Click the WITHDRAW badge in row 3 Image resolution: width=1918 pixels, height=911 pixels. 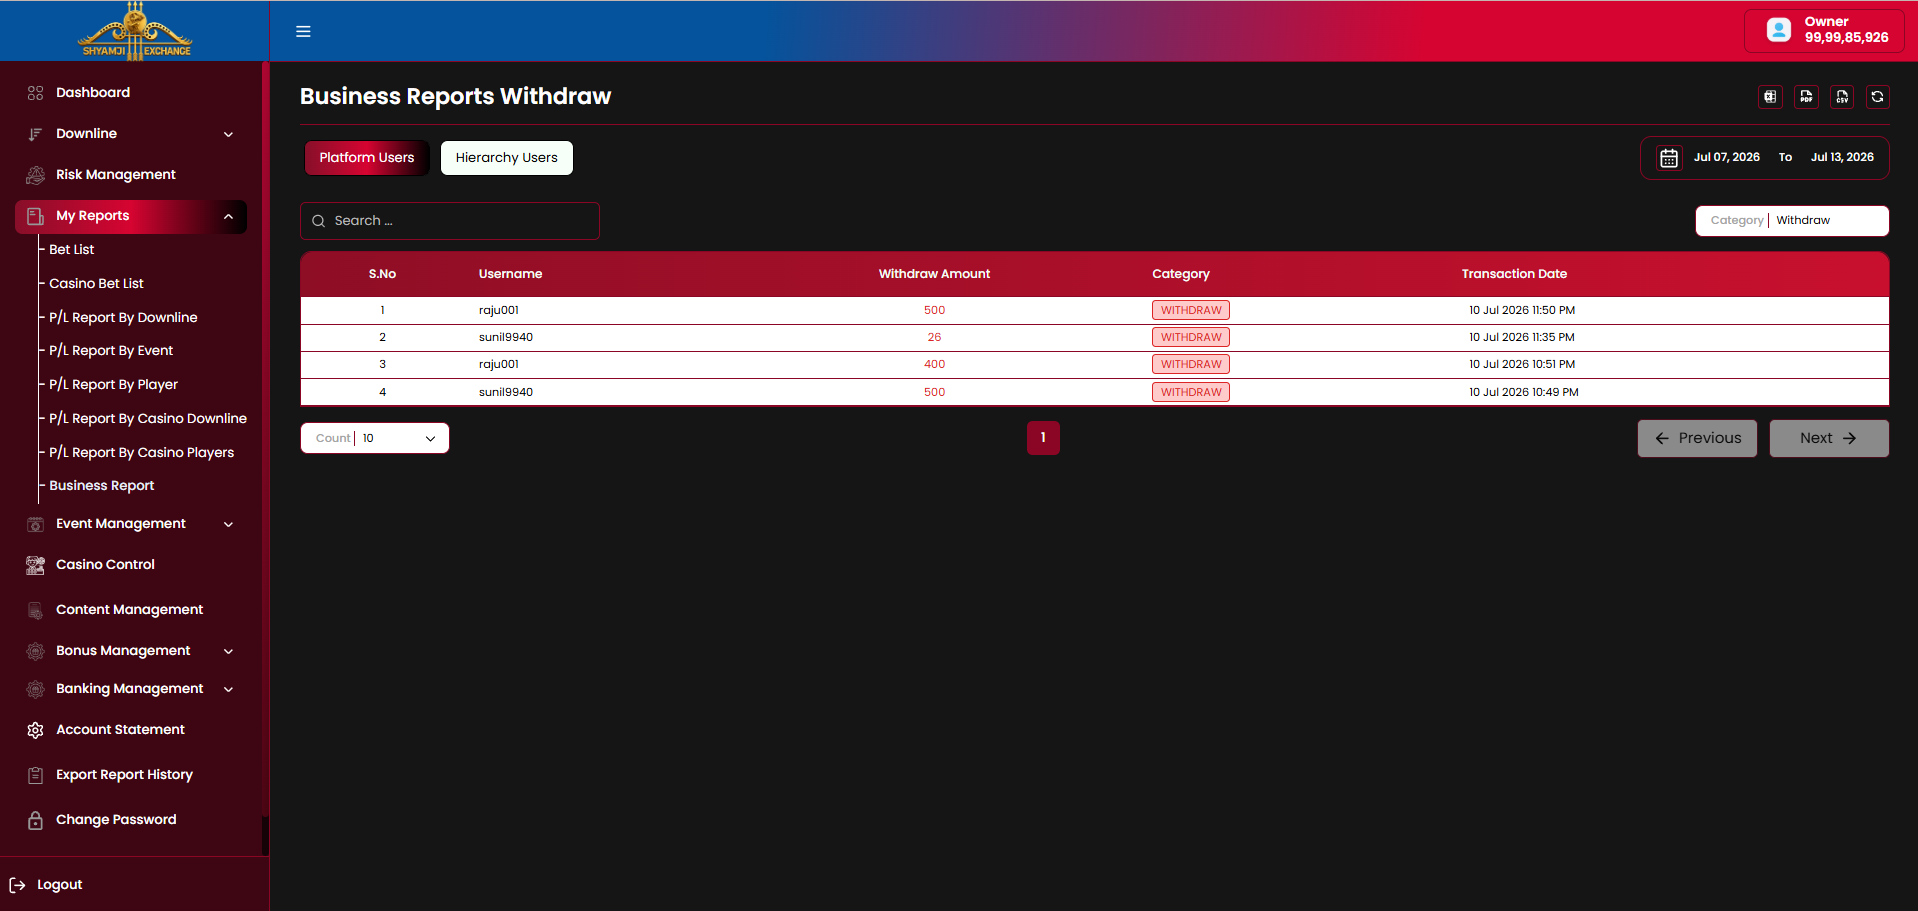[1191, 365]
